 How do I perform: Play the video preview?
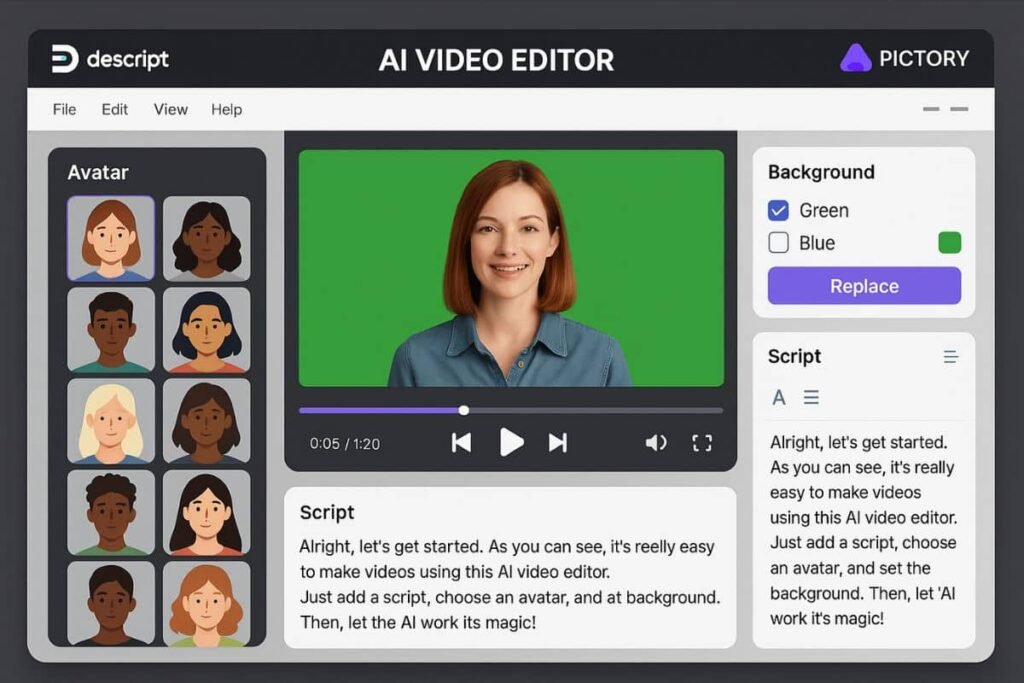click(511, 442)
